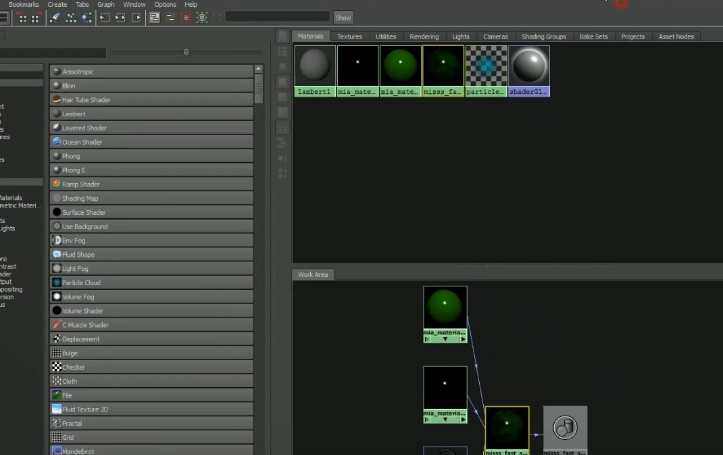Create a Light Fog node
The width and height of the screenshot is (723, 455).
[x=152, y=268]
